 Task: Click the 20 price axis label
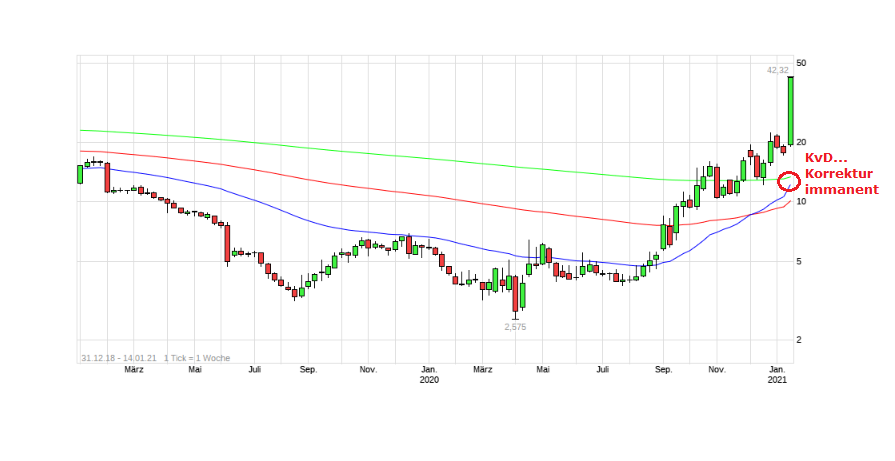click(801, 142)
